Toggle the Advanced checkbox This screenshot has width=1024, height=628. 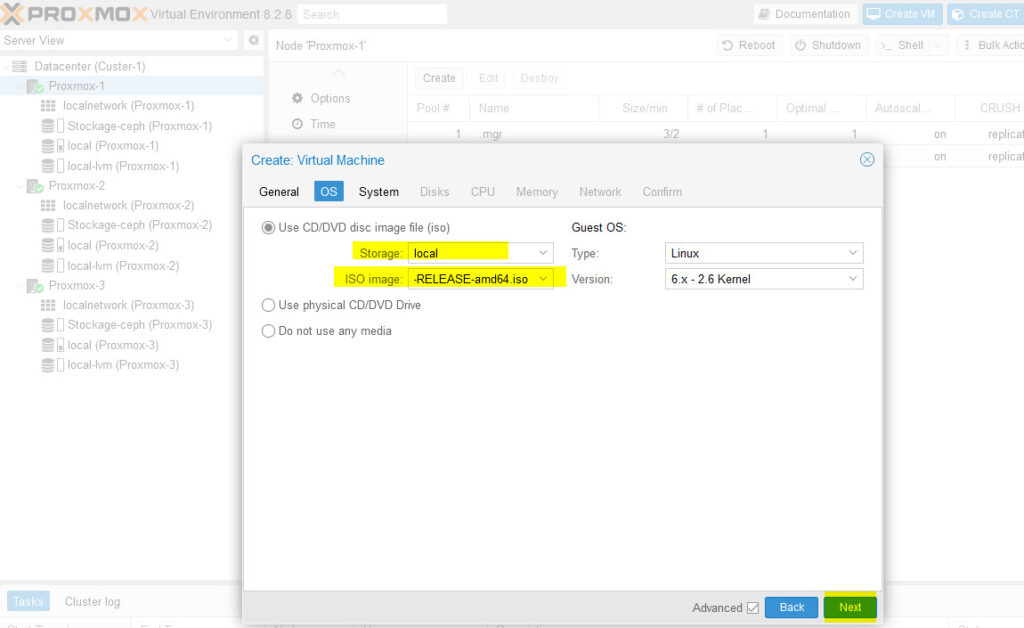coord(753,608)
